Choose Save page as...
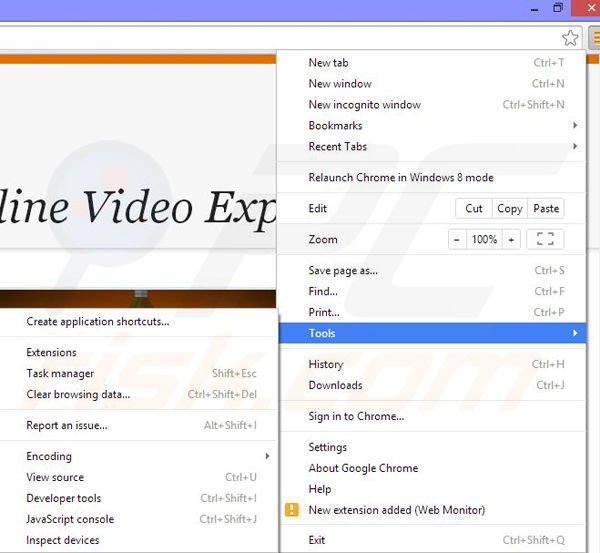The width and height of the screenshot is (600, 553). (x=432, y=271)
